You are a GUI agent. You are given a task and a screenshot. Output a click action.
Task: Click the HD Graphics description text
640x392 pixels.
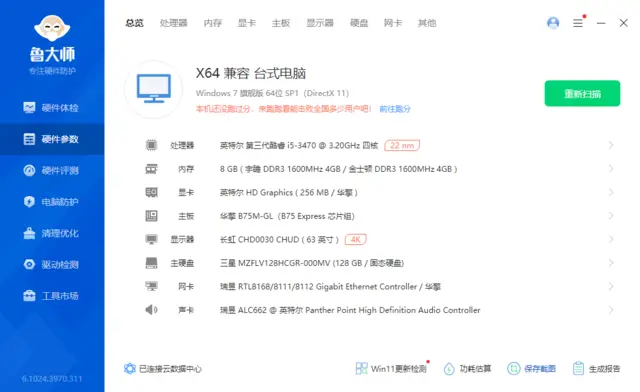coord(289,192)
